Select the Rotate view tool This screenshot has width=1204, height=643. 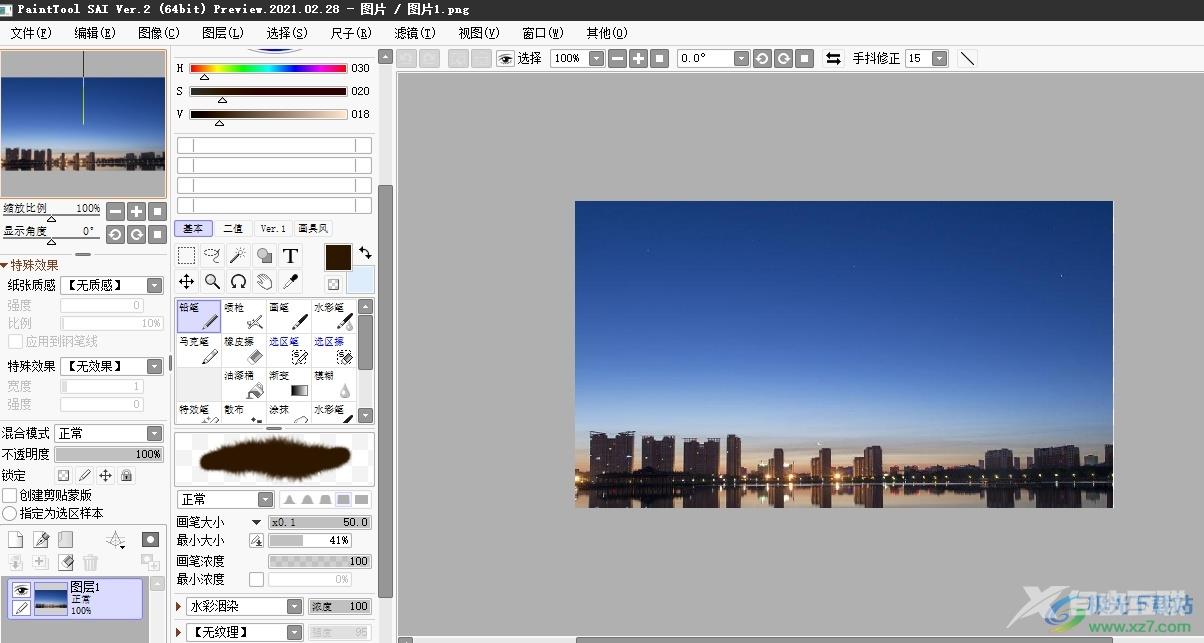[x=238, y=282]
